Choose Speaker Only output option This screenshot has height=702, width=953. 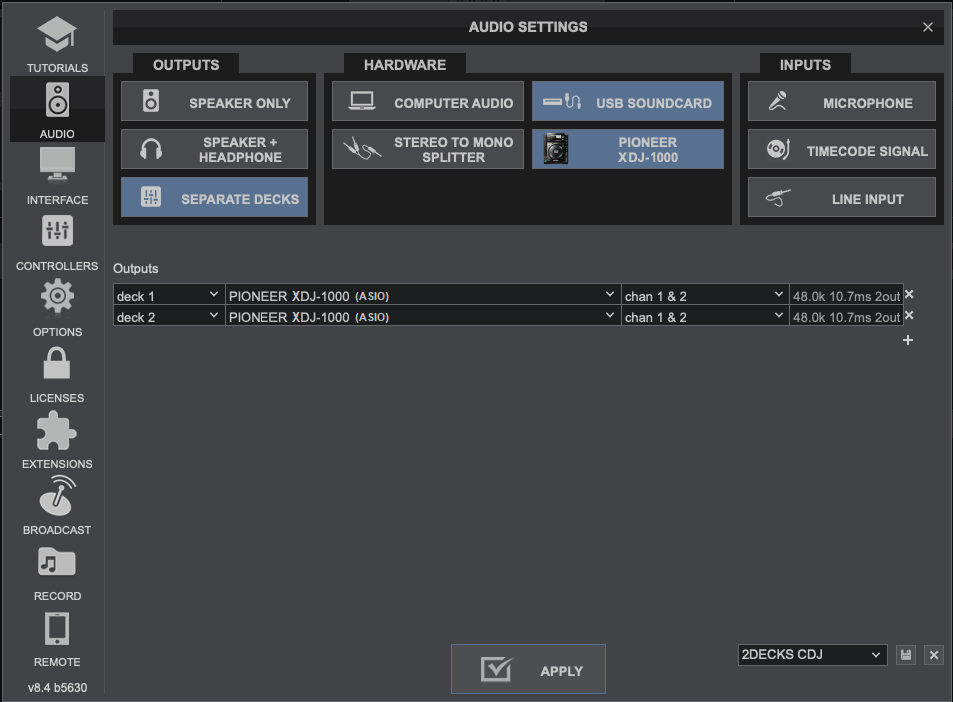[x=215, y=102]
